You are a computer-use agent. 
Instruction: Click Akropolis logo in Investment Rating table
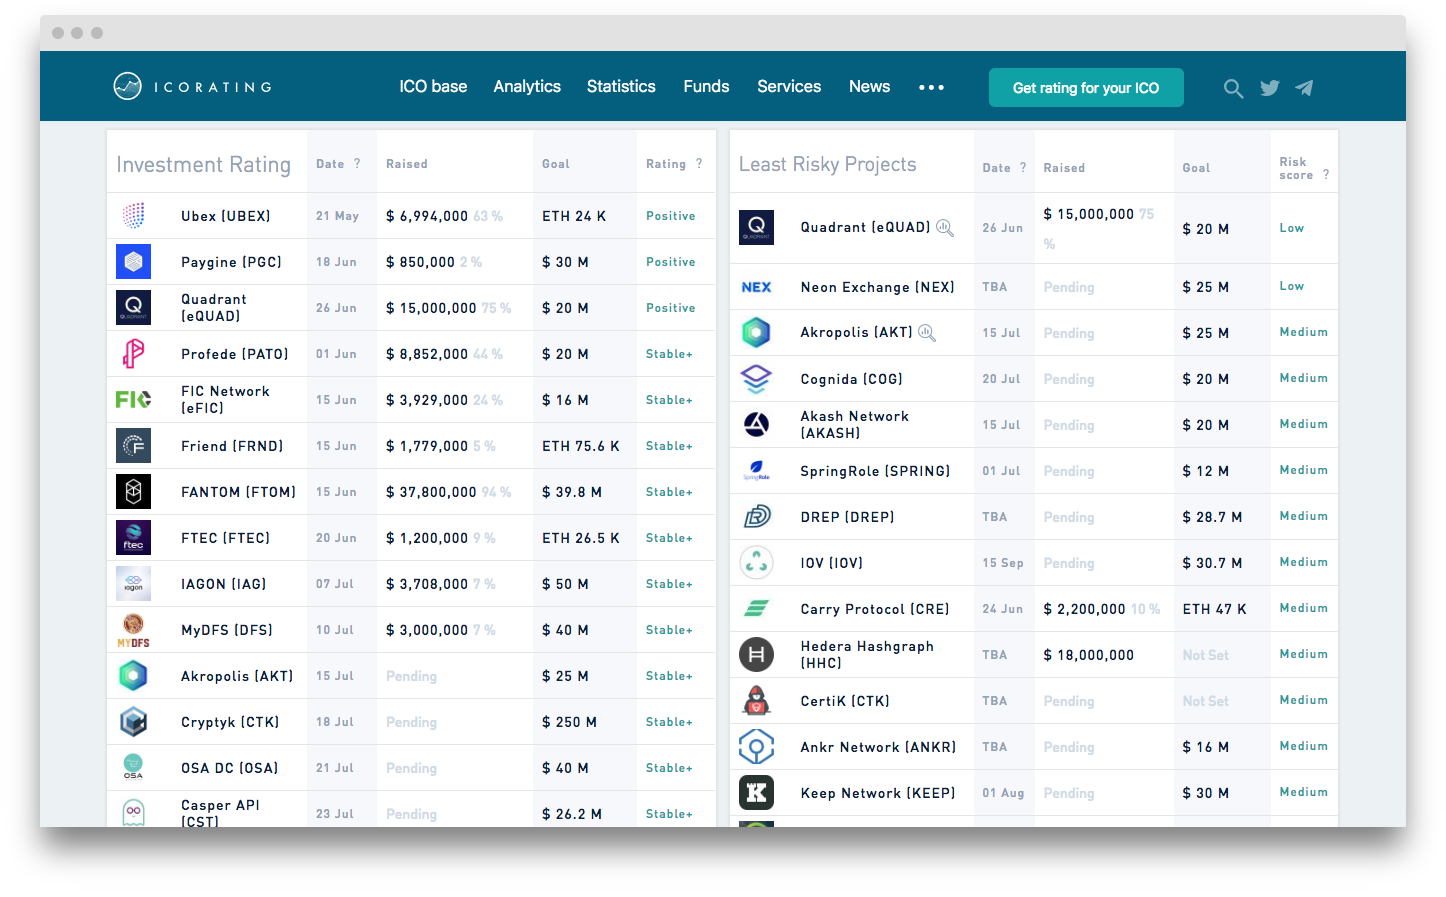[134, 676]
